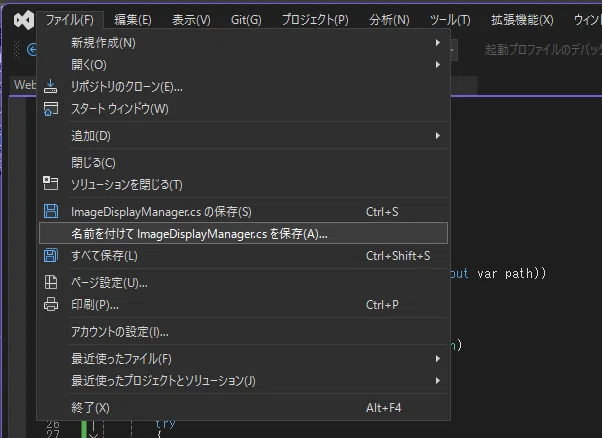Open the Git(G) menu

(x=246, y=20)
